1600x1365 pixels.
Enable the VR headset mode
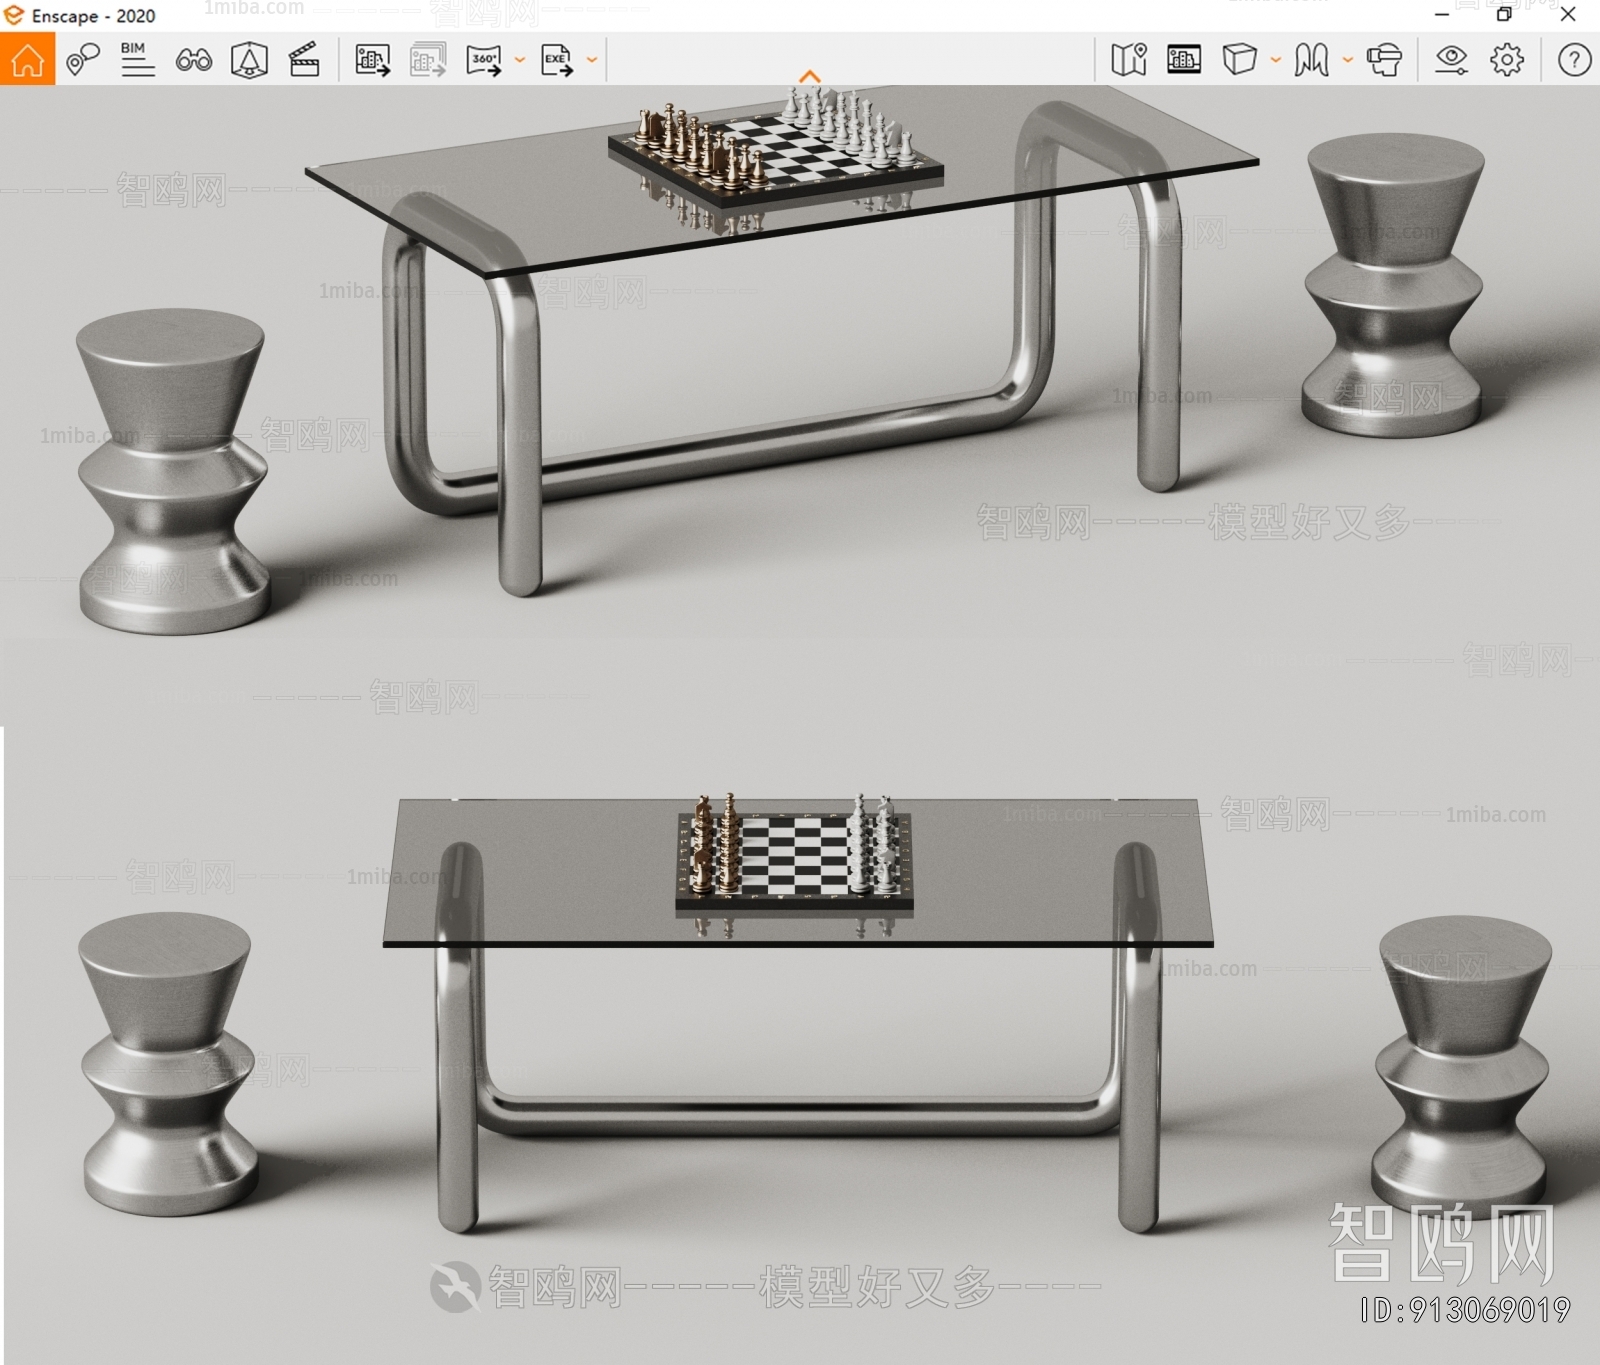(x=1384, y=60)
